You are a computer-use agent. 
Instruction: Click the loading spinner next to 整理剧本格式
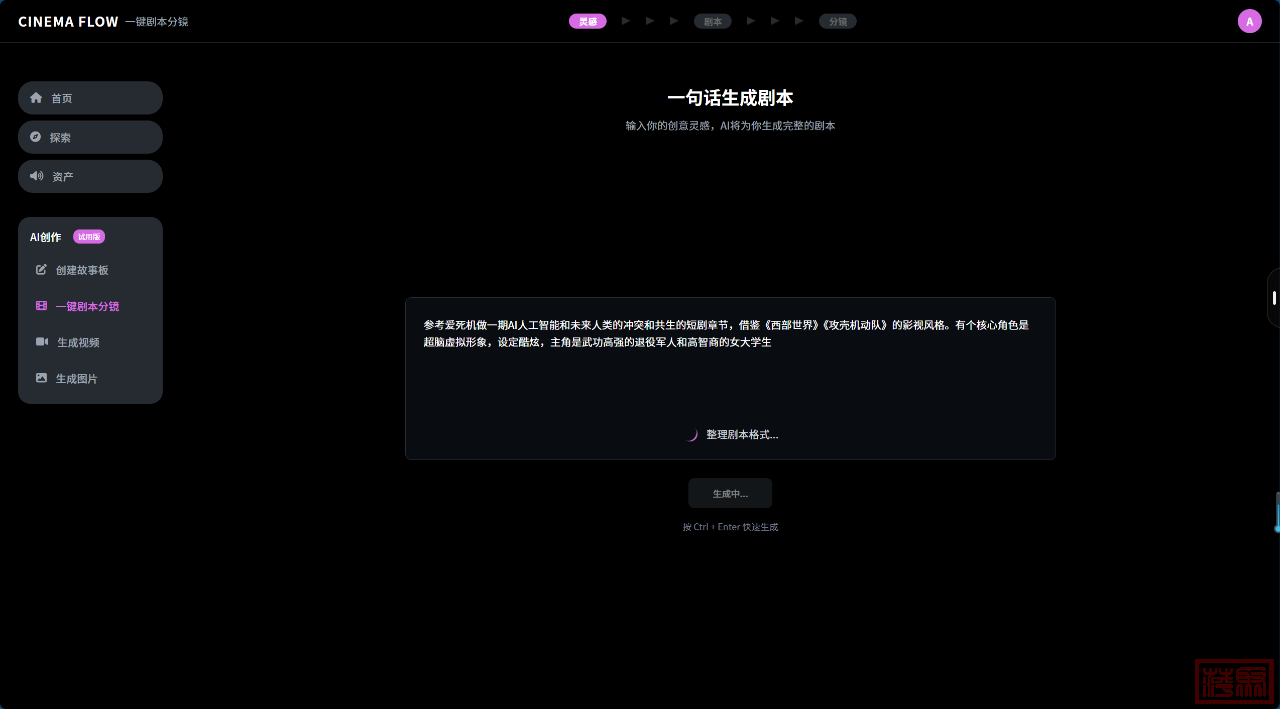(690, 435)
